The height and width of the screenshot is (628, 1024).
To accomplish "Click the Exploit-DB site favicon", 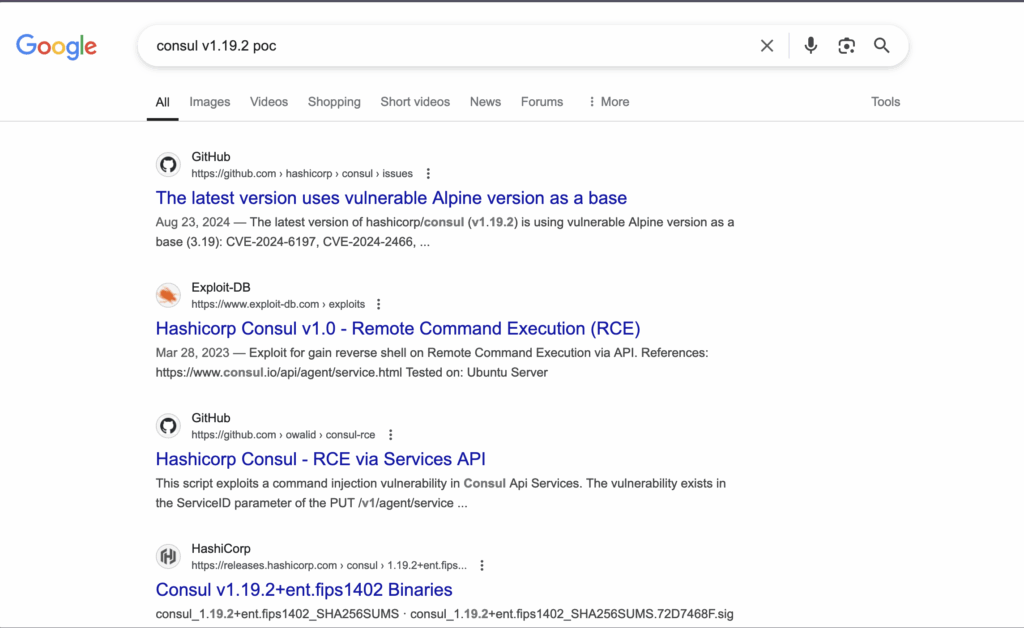I will point(169,296).
